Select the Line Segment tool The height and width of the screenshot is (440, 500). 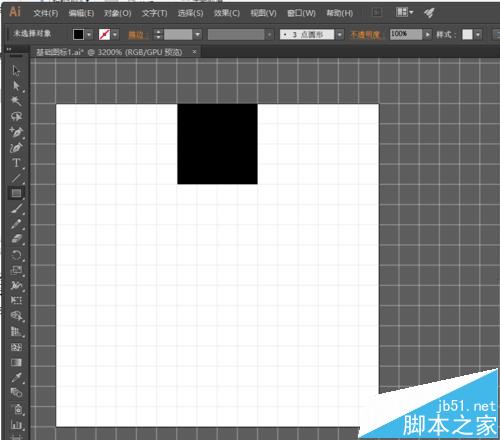coord(16,178)
